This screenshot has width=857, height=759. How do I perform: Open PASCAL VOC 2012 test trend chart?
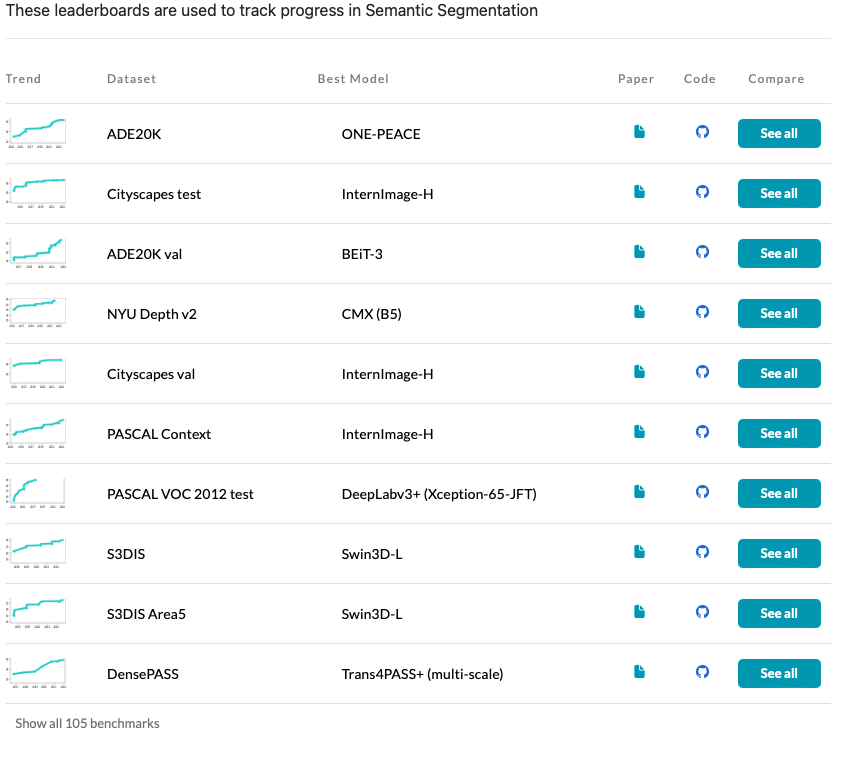pos(36,493)
